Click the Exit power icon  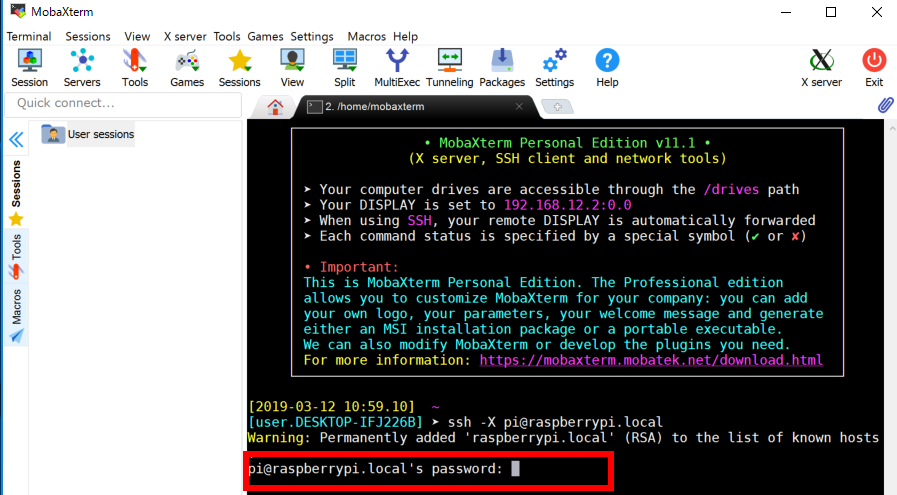pyautogui.click(x=874, y=68)
